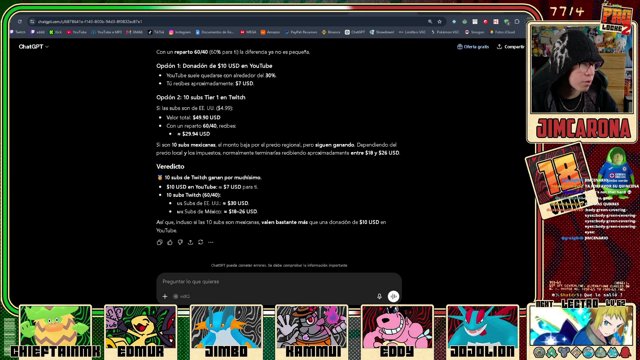Click the 'Valor total: $49.90 USD' line
Image resolution: width=640 pixels, height=360 pixels.
tap(193, 117)
